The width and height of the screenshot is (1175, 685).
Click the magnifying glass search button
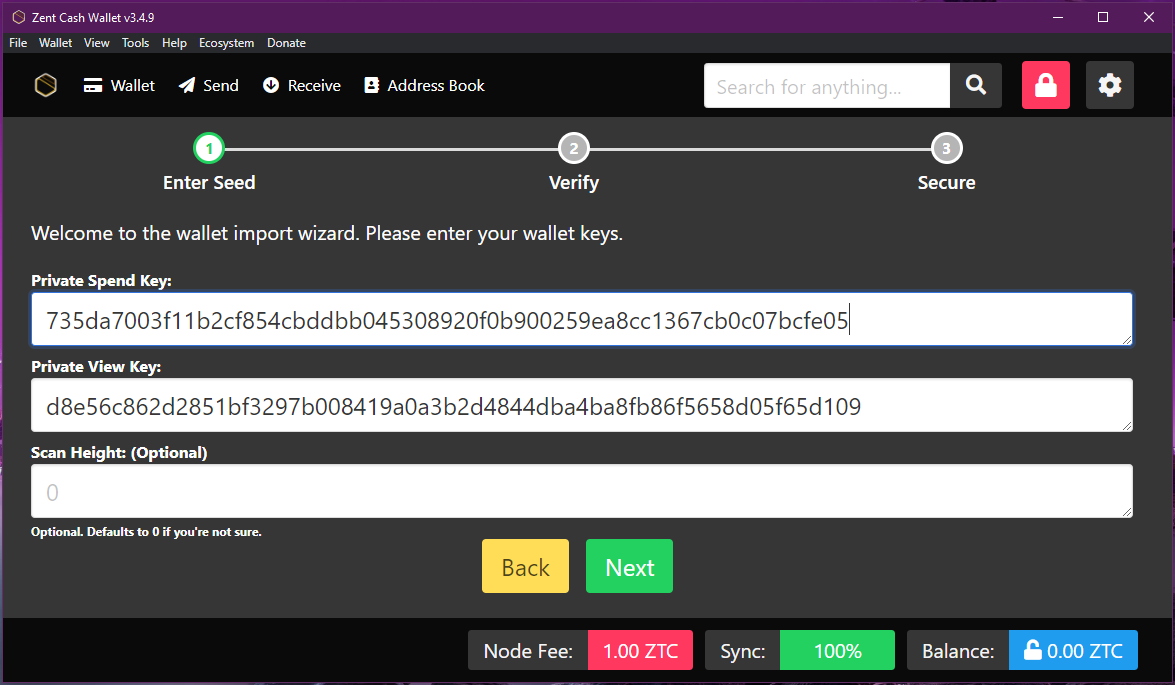[x=976, y=85]
